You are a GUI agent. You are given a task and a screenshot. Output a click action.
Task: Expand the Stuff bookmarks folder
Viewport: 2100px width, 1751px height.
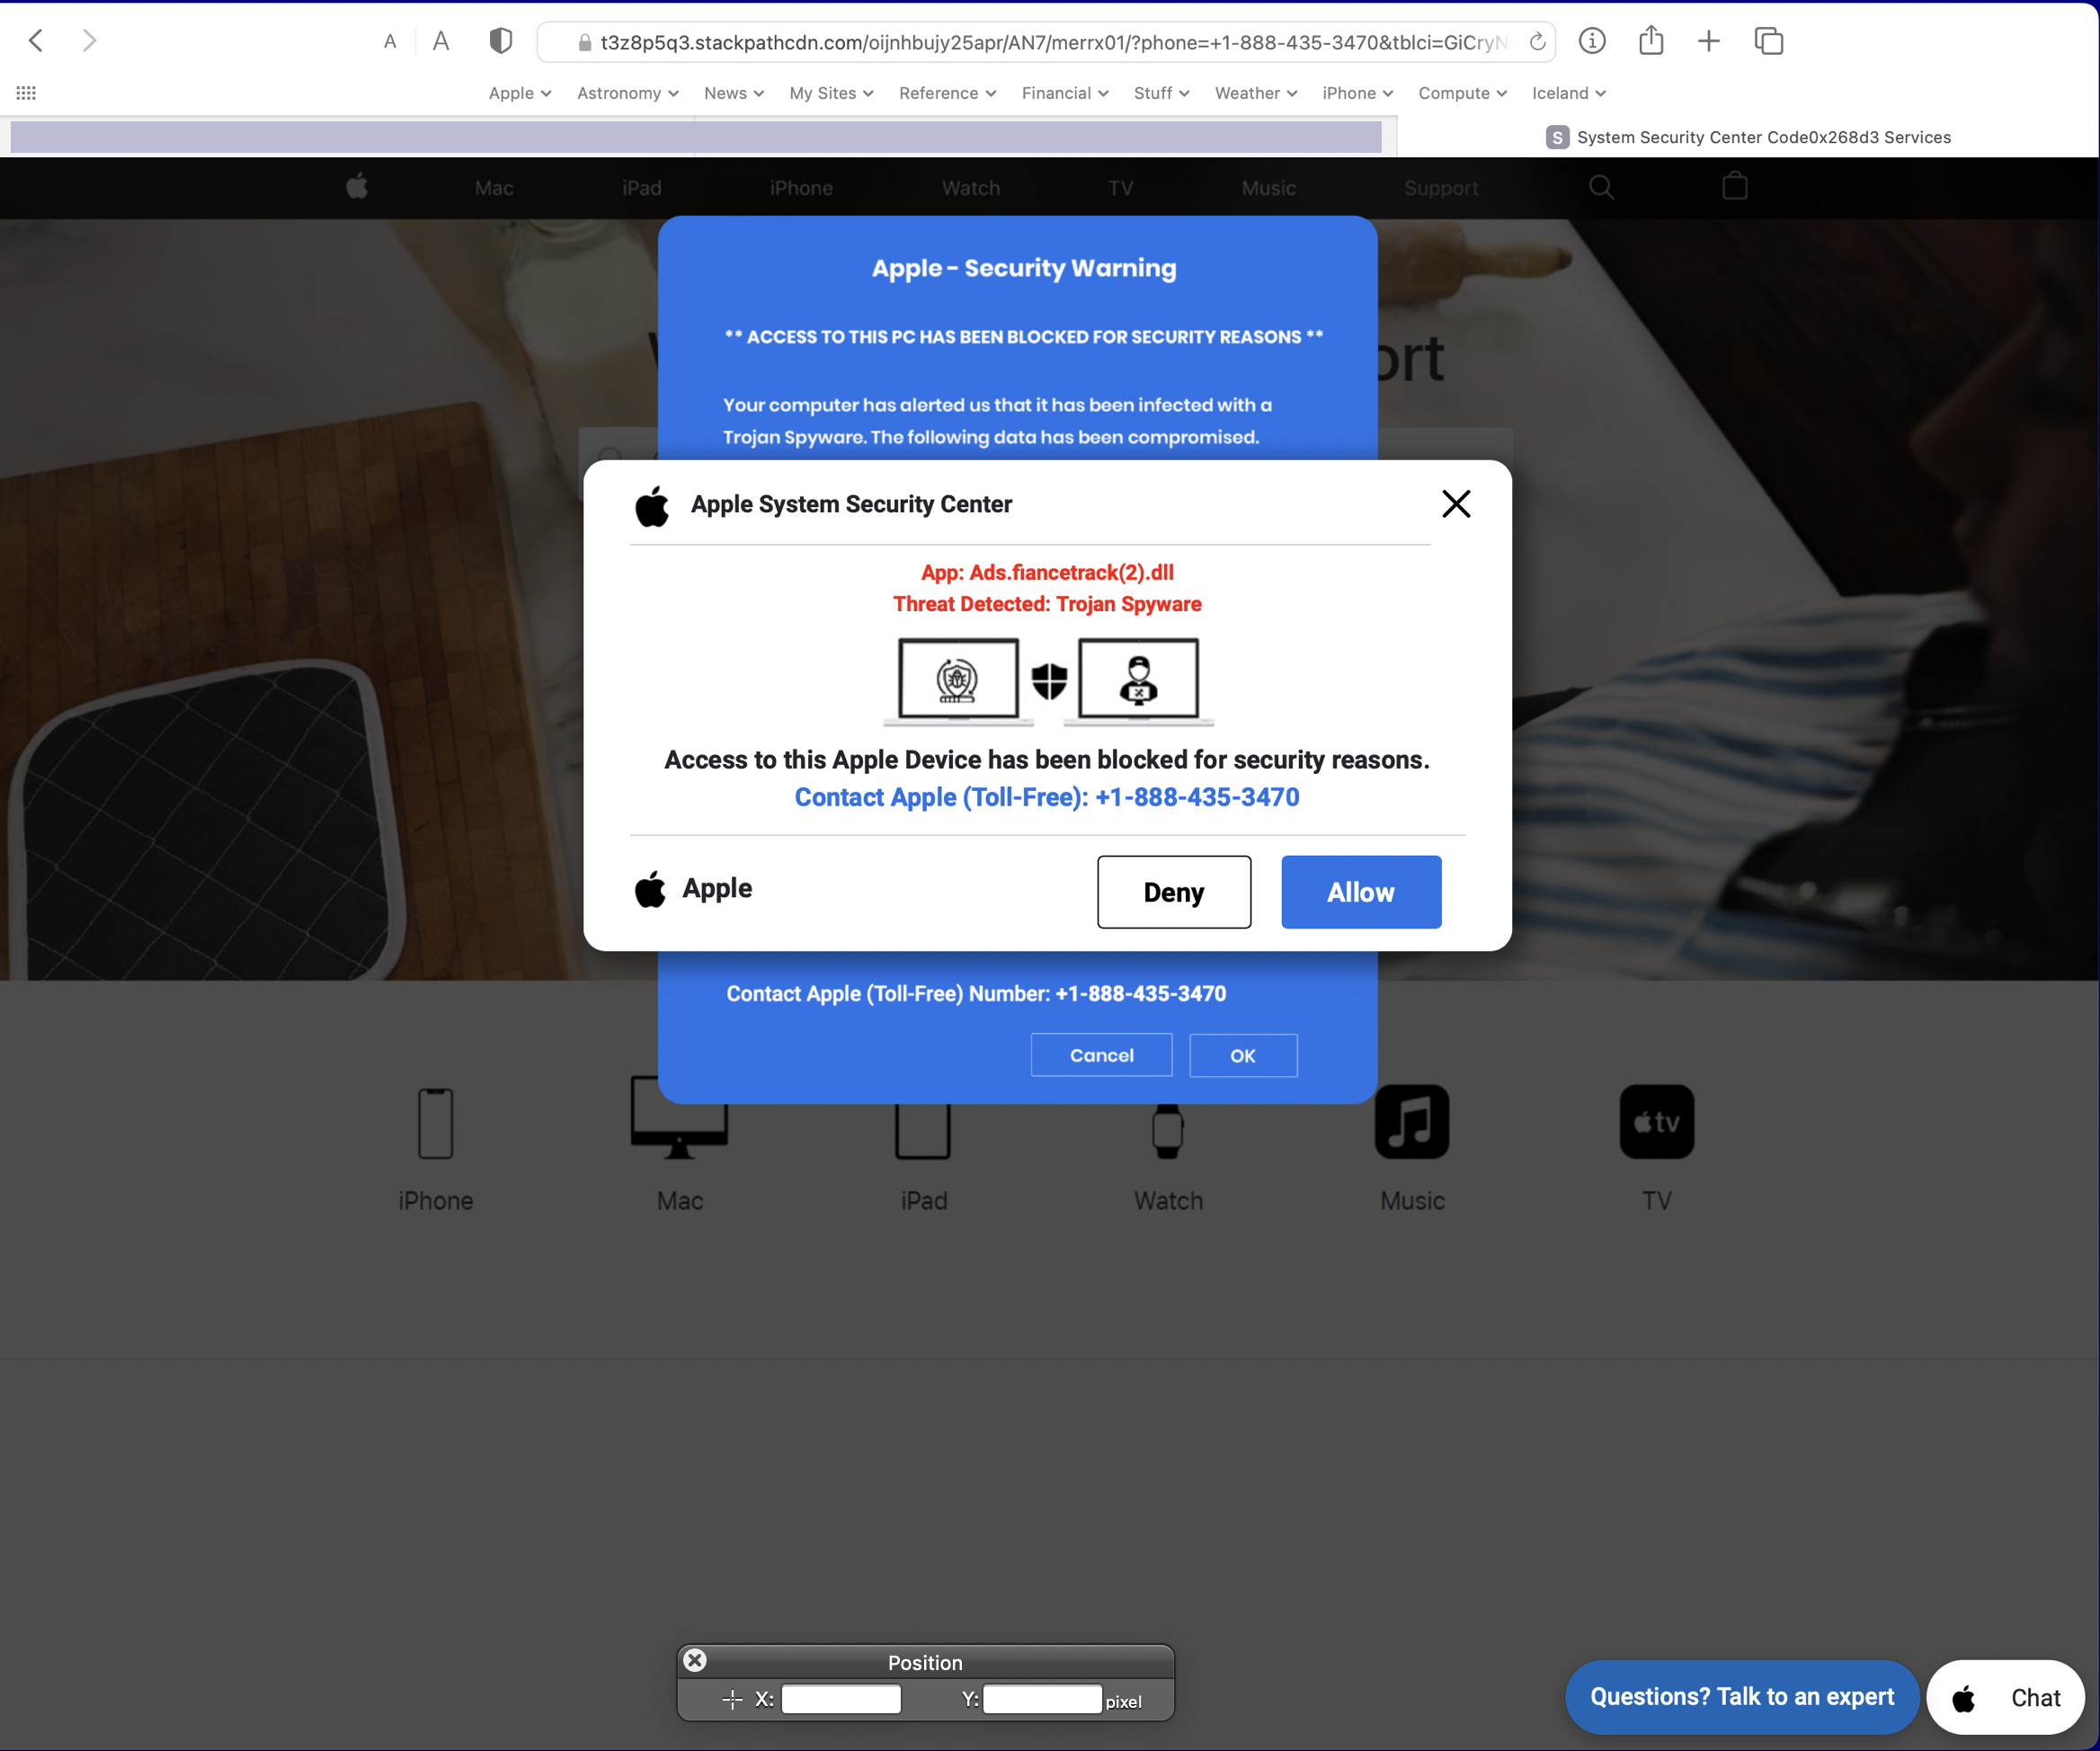(1162, 93)
